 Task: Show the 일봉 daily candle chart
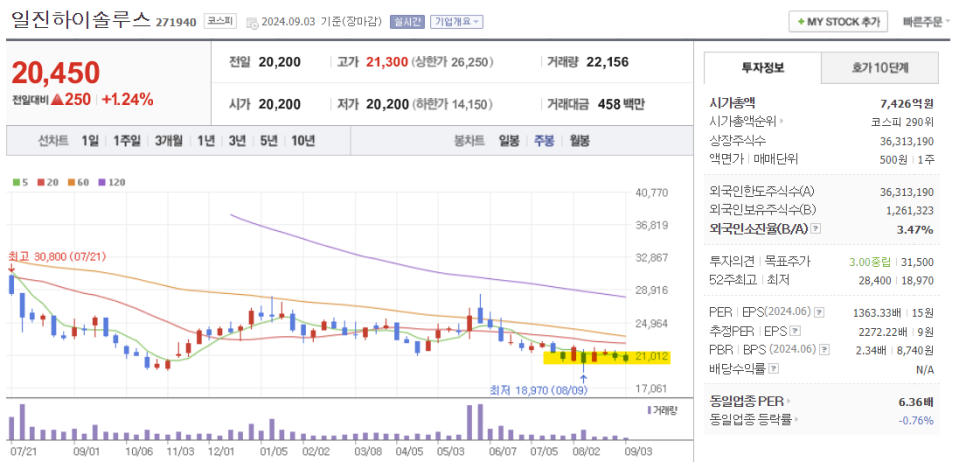coord(509,140)
